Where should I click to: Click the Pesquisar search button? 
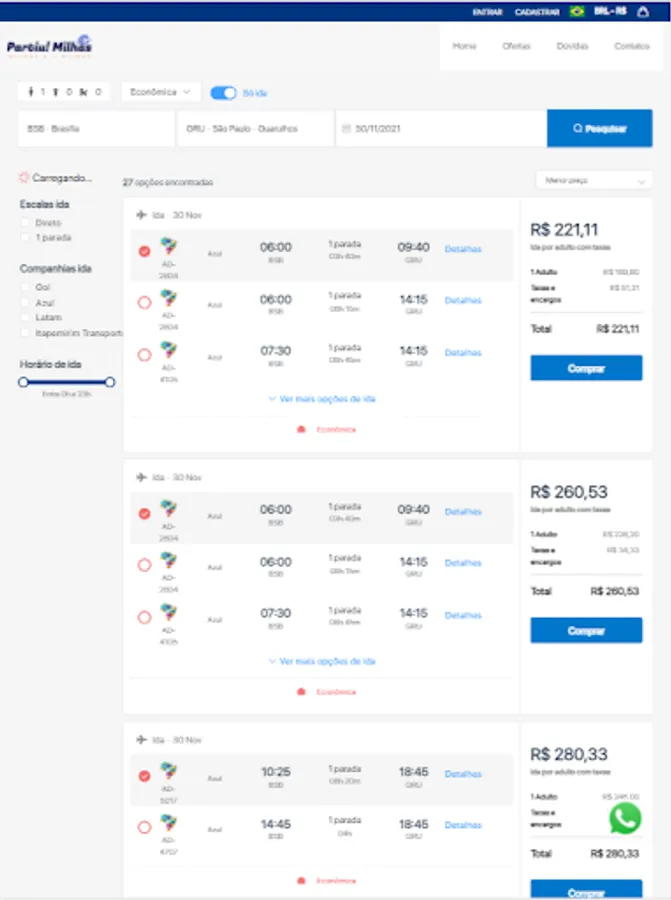[599, 128]
